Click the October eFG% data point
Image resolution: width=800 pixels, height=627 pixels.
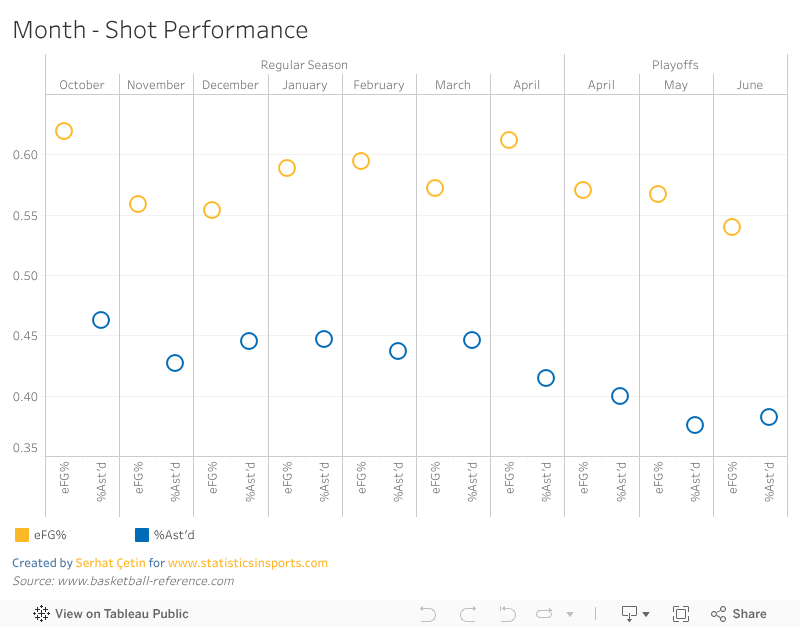tap(64, 131)
